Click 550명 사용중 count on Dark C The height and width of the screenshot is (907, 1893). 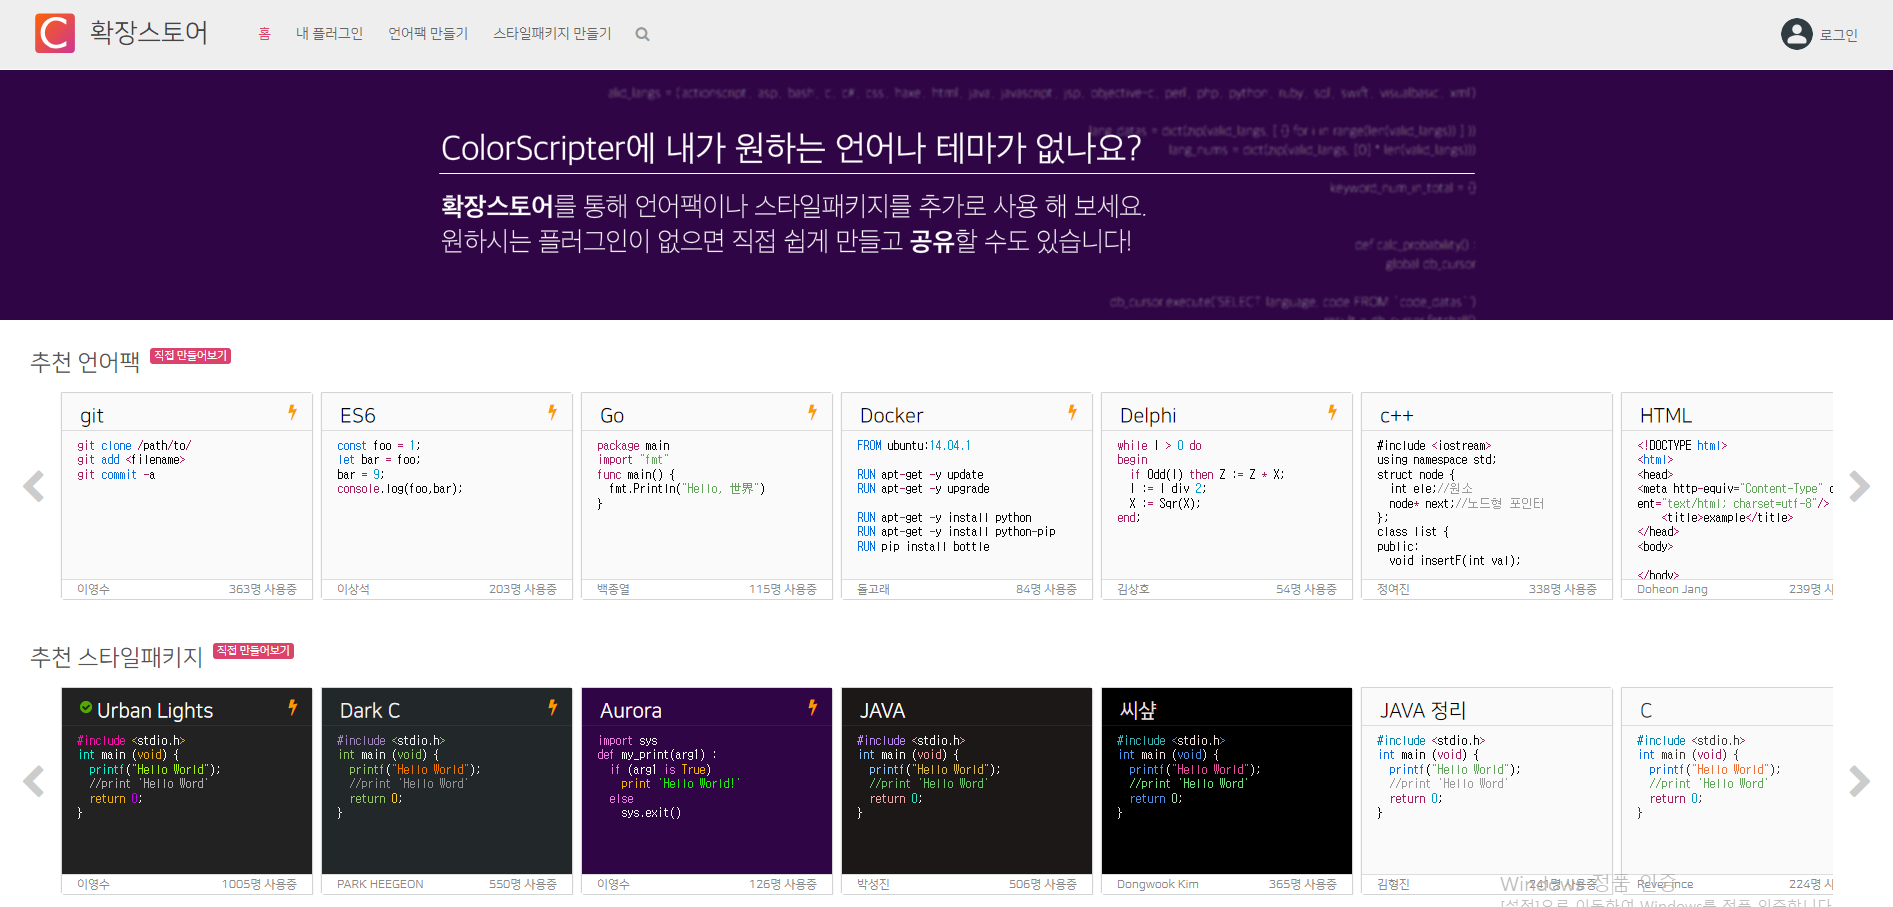click(x=522, y=884)
